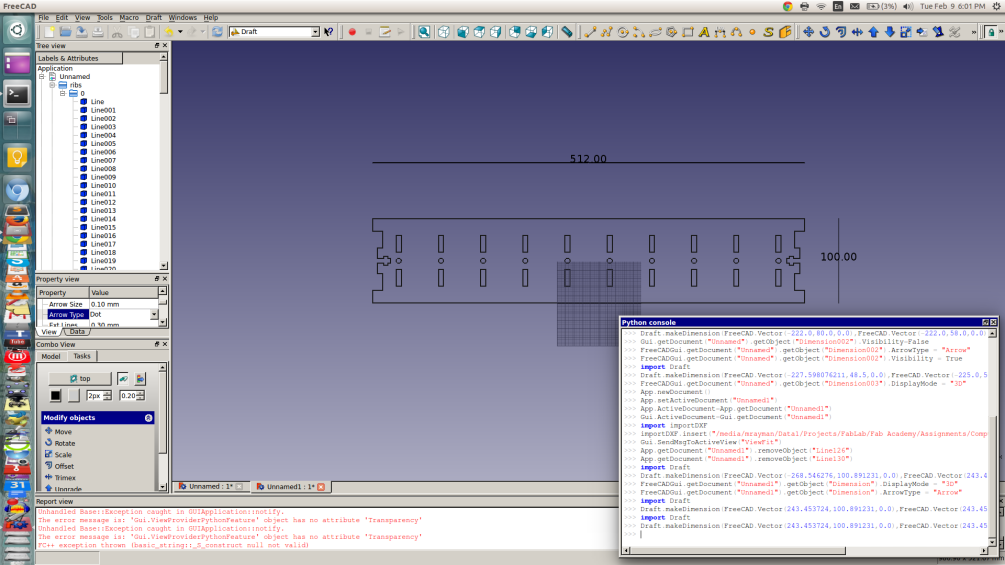The image size is (1005, 565).
Task: Collapse the Modify objects section
Action: (148, 417)
